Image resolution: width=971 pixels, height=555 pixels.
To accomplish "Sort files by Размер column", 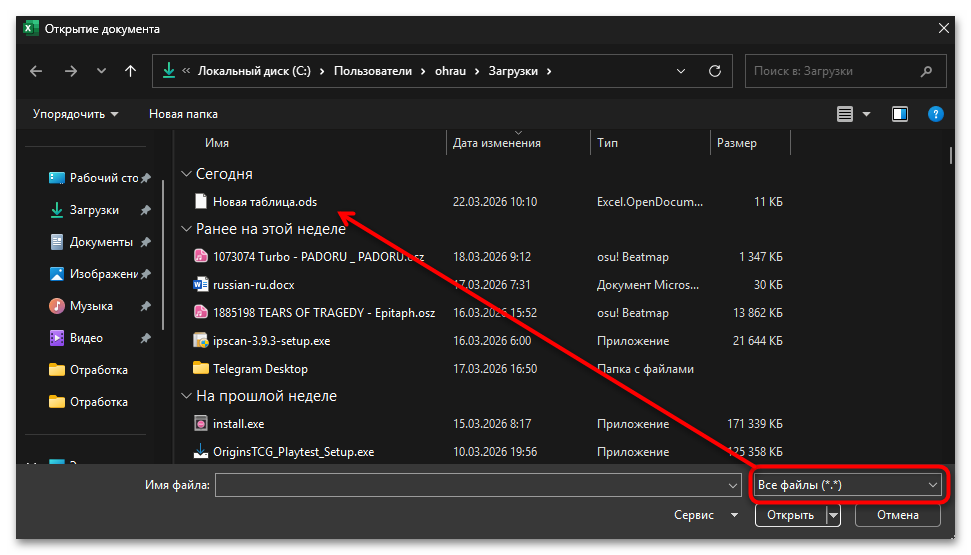I will pos(737,143).
